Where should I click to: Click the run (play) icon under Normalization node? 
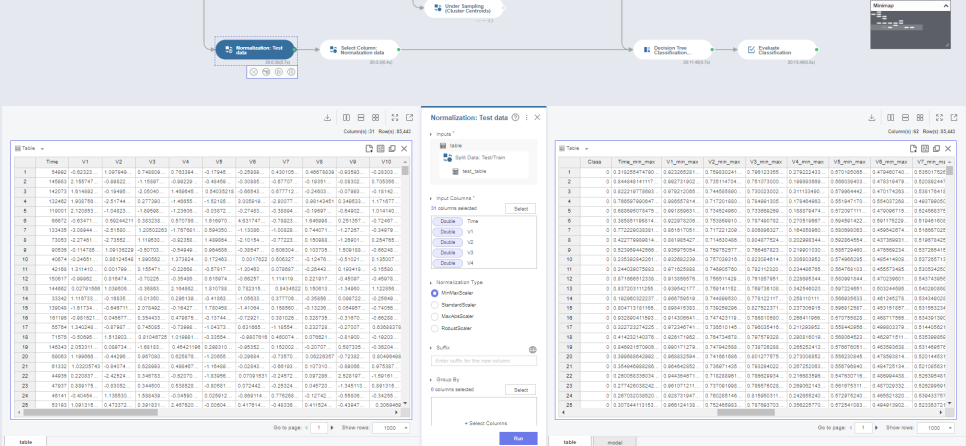tap(278, 72)
